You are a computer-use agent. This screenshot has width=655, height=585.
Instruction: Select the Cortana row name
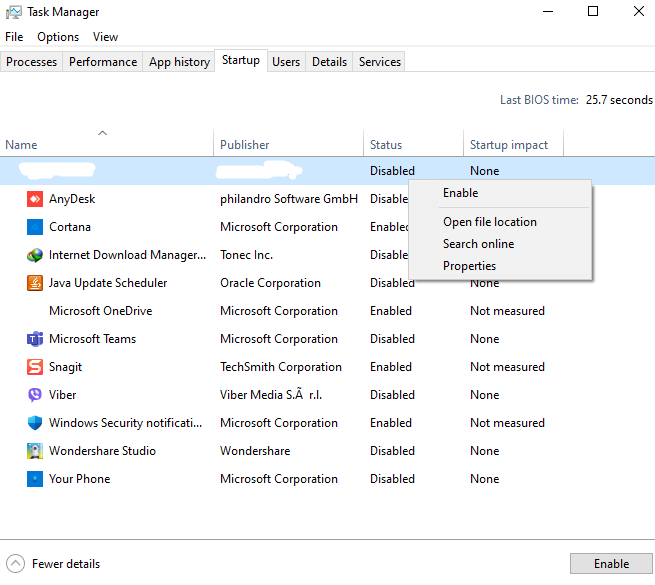click(70, 227)
